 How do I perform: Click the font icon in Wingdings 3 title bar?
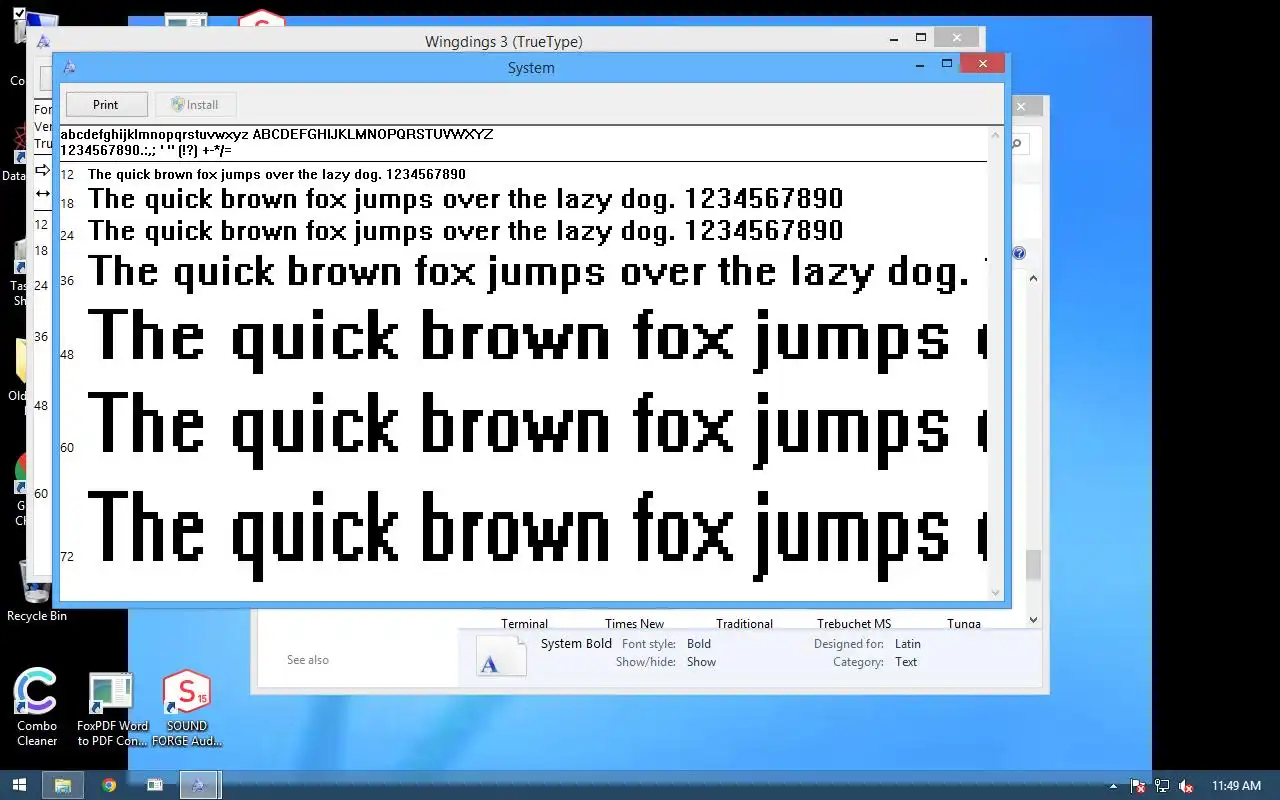click(43, 41)
